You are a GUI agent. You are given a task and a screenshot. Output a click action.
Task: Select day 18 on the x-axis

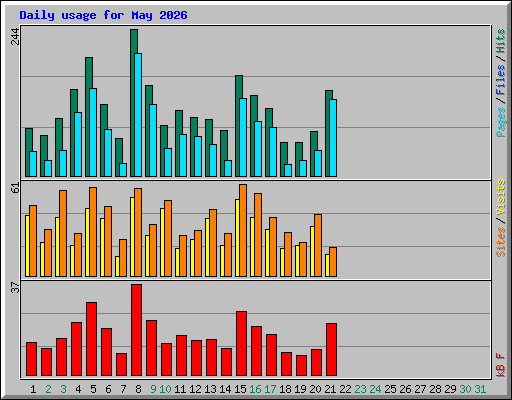pyautogui.click(x=285, y=389)
